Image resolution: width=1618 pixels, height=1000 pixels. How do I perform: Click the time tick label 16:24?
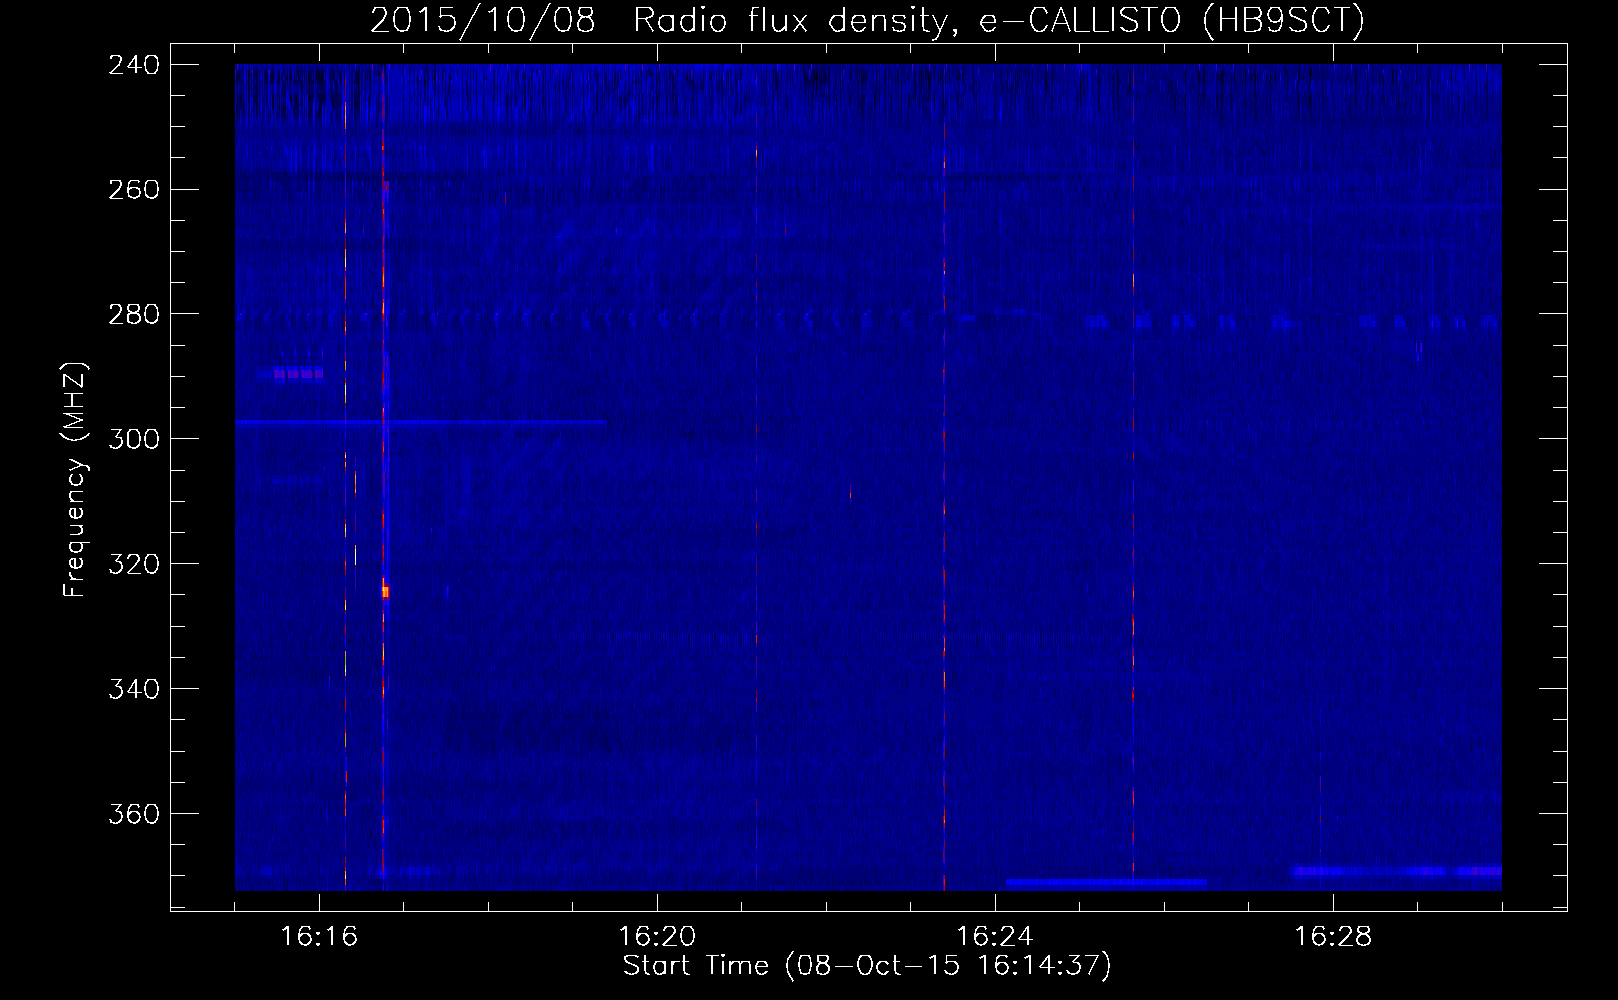coord(995,936)
